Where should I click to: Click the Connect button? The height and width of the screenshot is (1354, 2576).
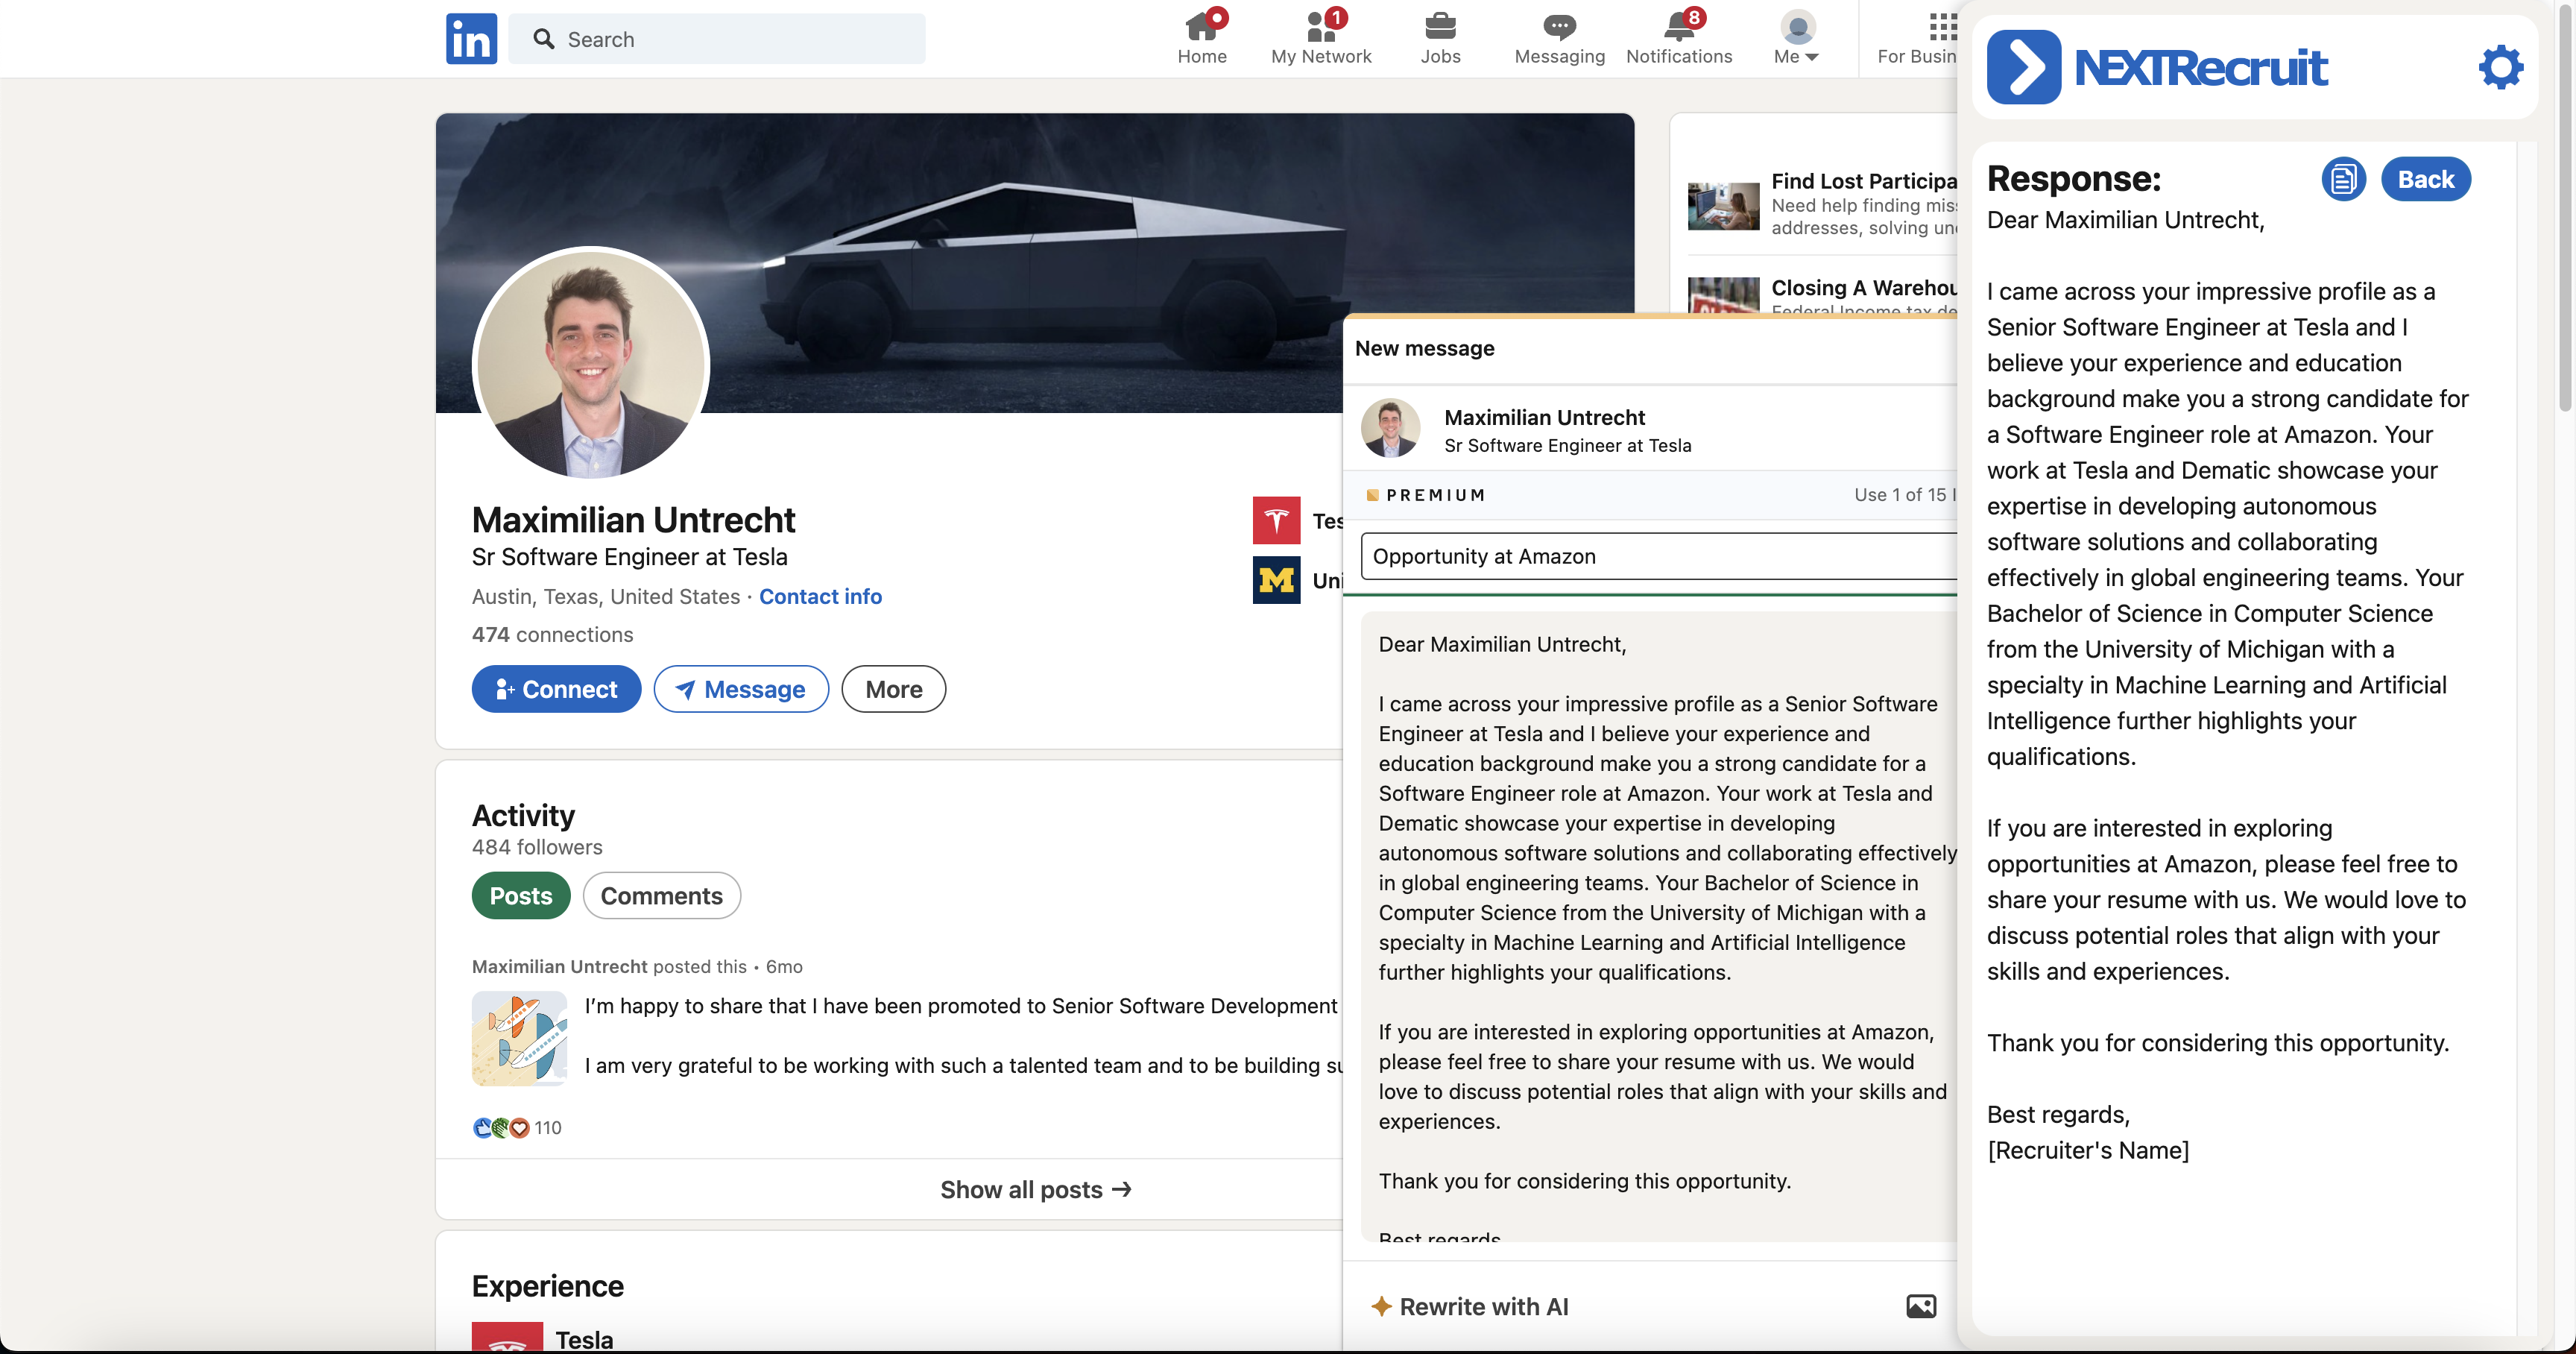point(556,689)
